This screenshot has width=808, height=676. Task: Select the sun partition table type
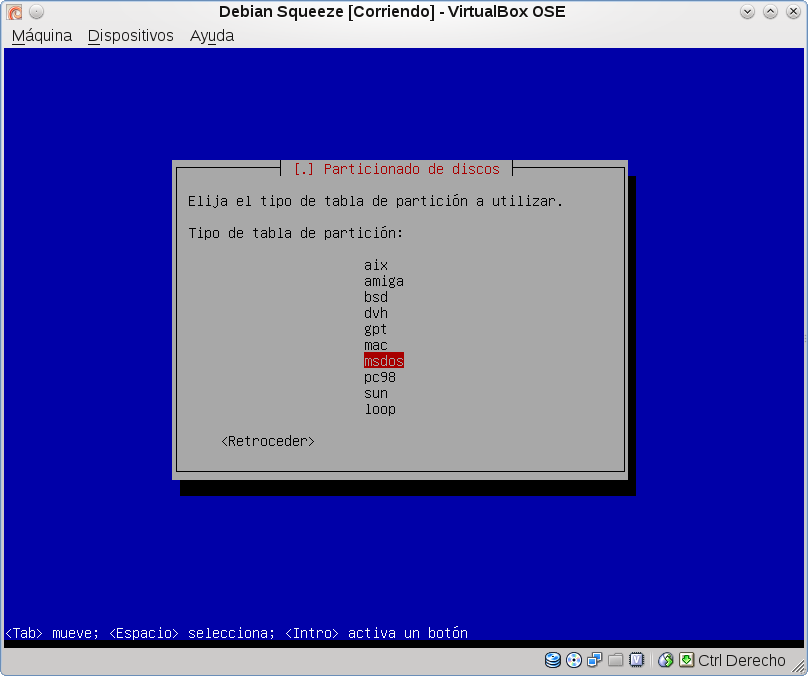(x=376, y=393)
